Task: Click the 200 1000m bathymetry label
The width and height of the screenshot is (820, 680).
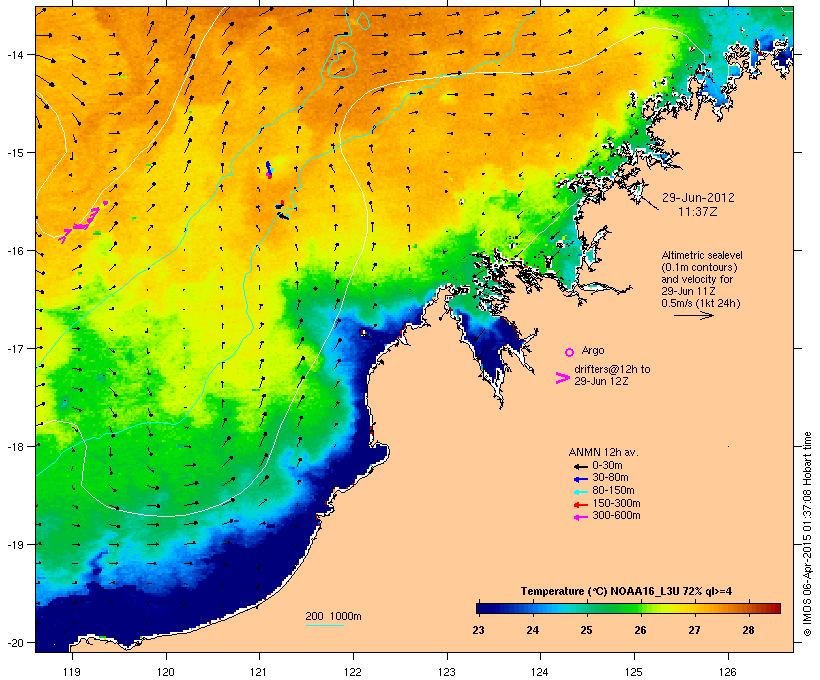Action: pyautogui.click(x=333, y=616)
